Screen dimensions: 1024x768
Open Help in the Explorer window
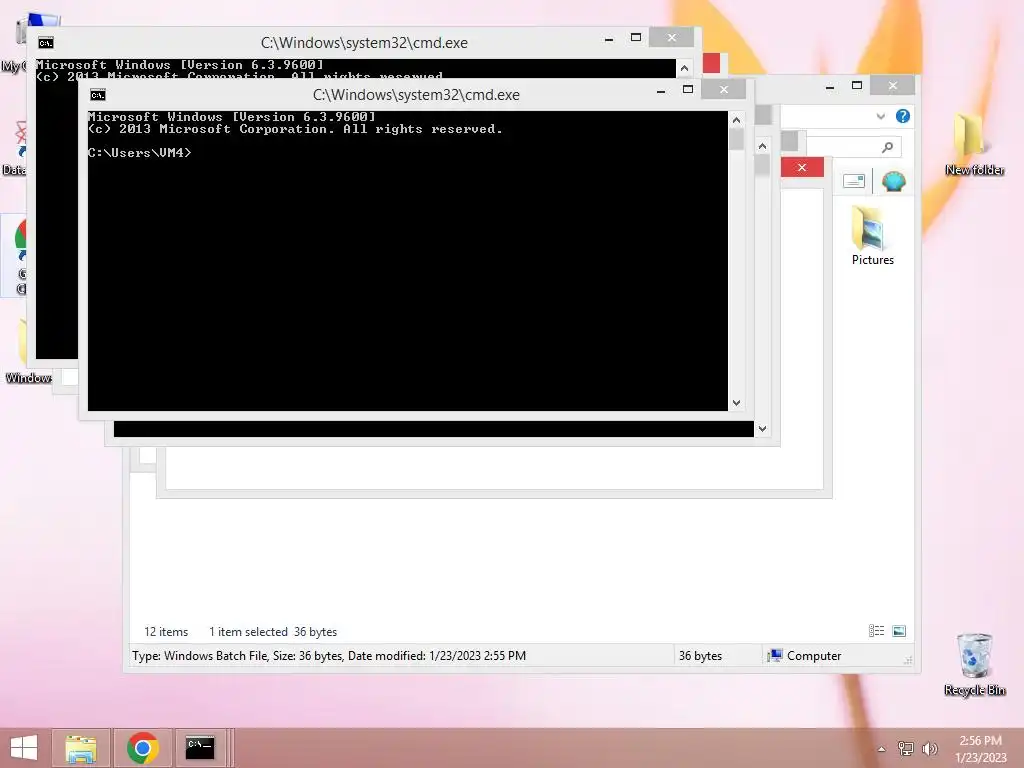click(903, 116)
